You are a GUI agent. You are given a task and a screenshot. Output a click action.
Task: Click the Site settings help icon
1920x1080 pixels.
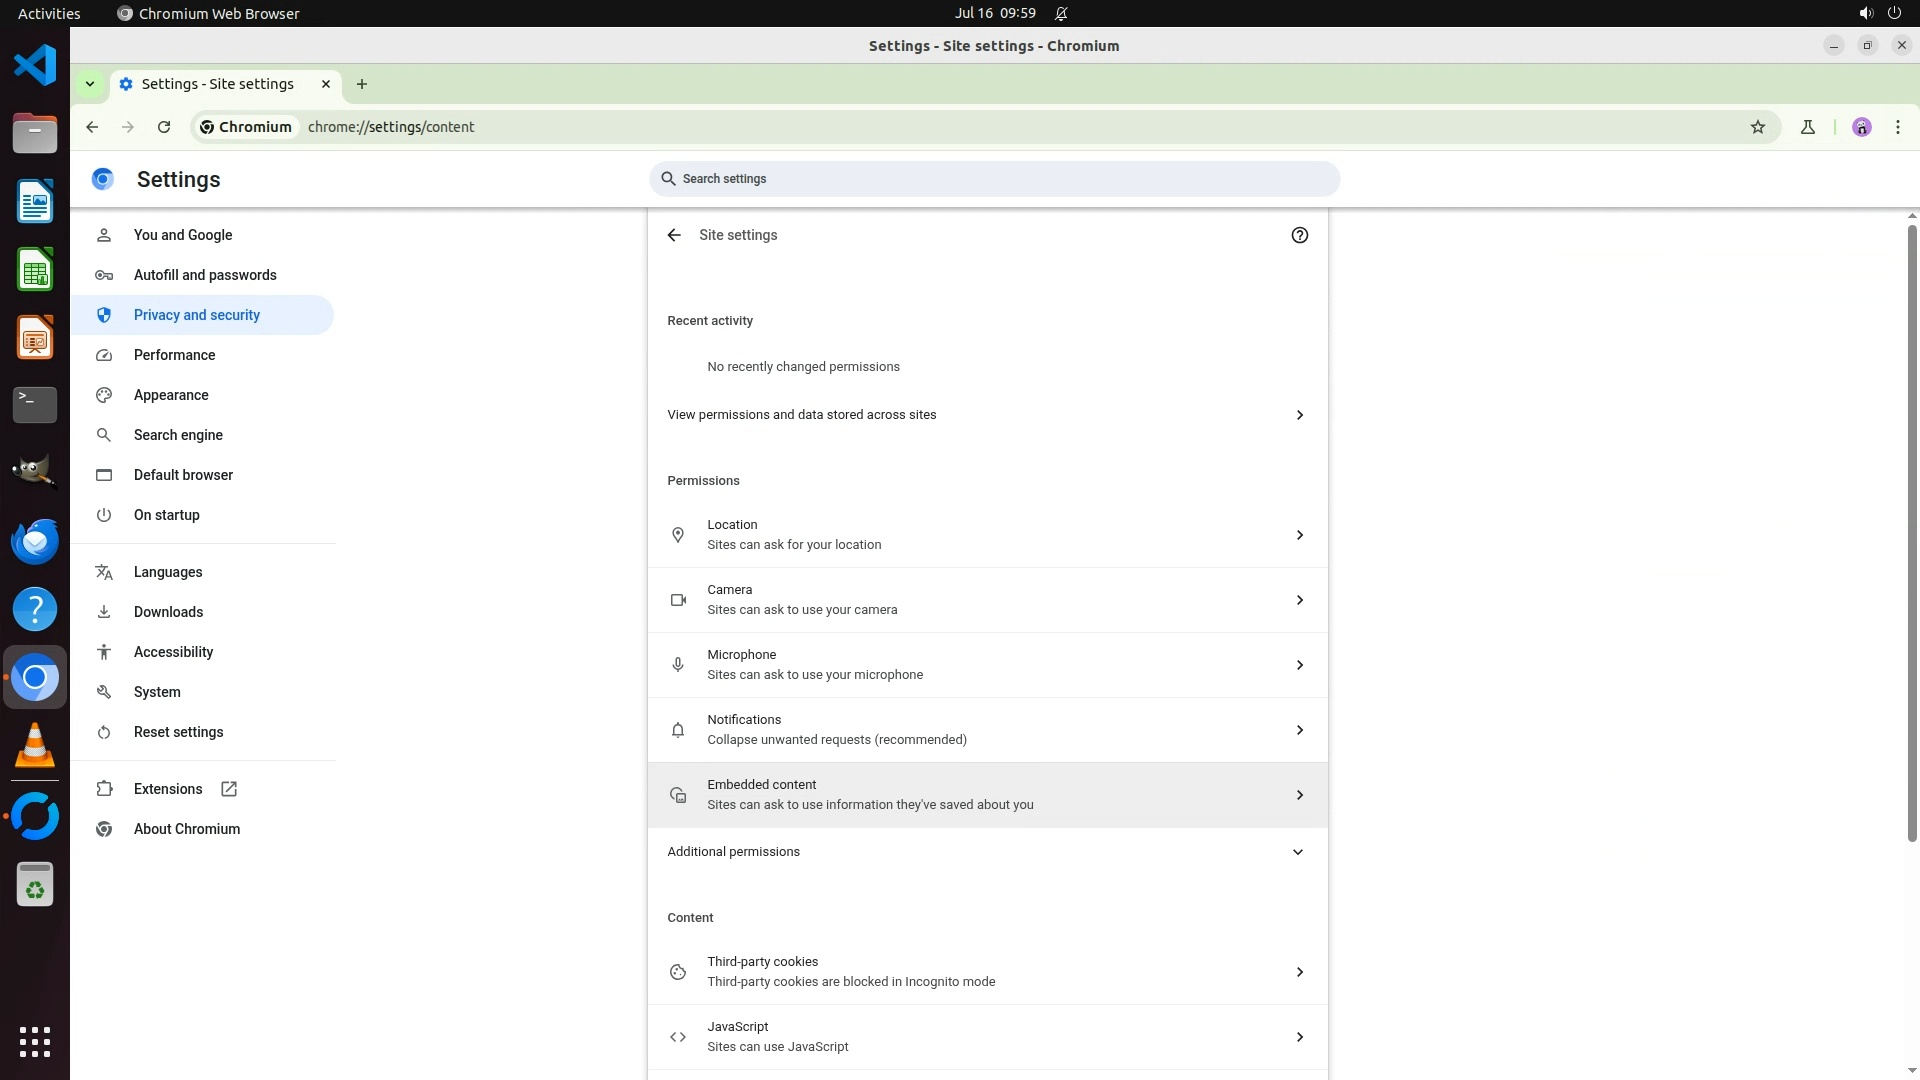[1299, 235]
